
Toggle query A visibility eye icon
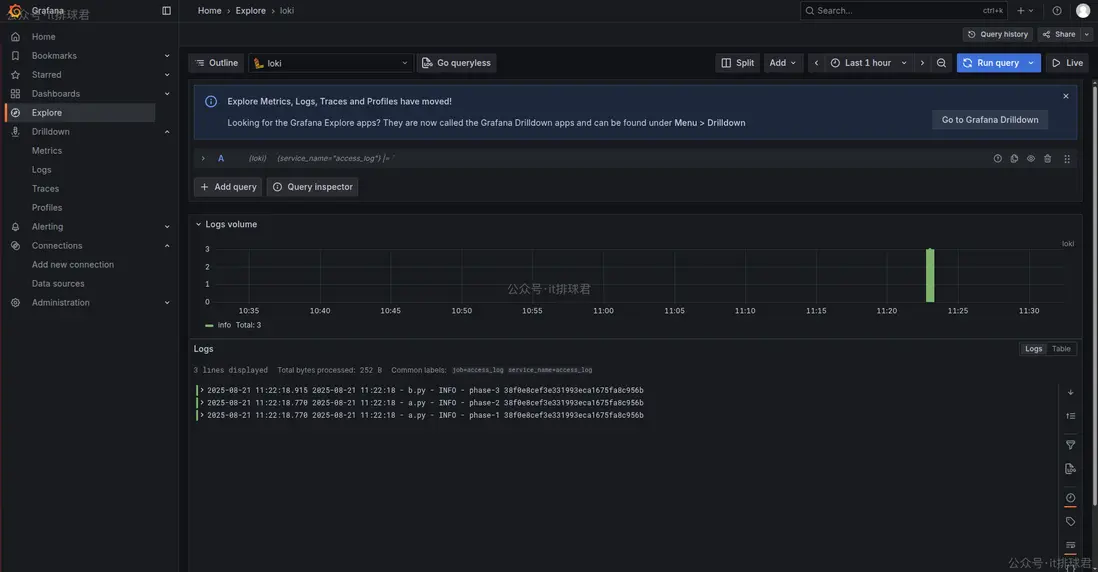point(1031,159)
